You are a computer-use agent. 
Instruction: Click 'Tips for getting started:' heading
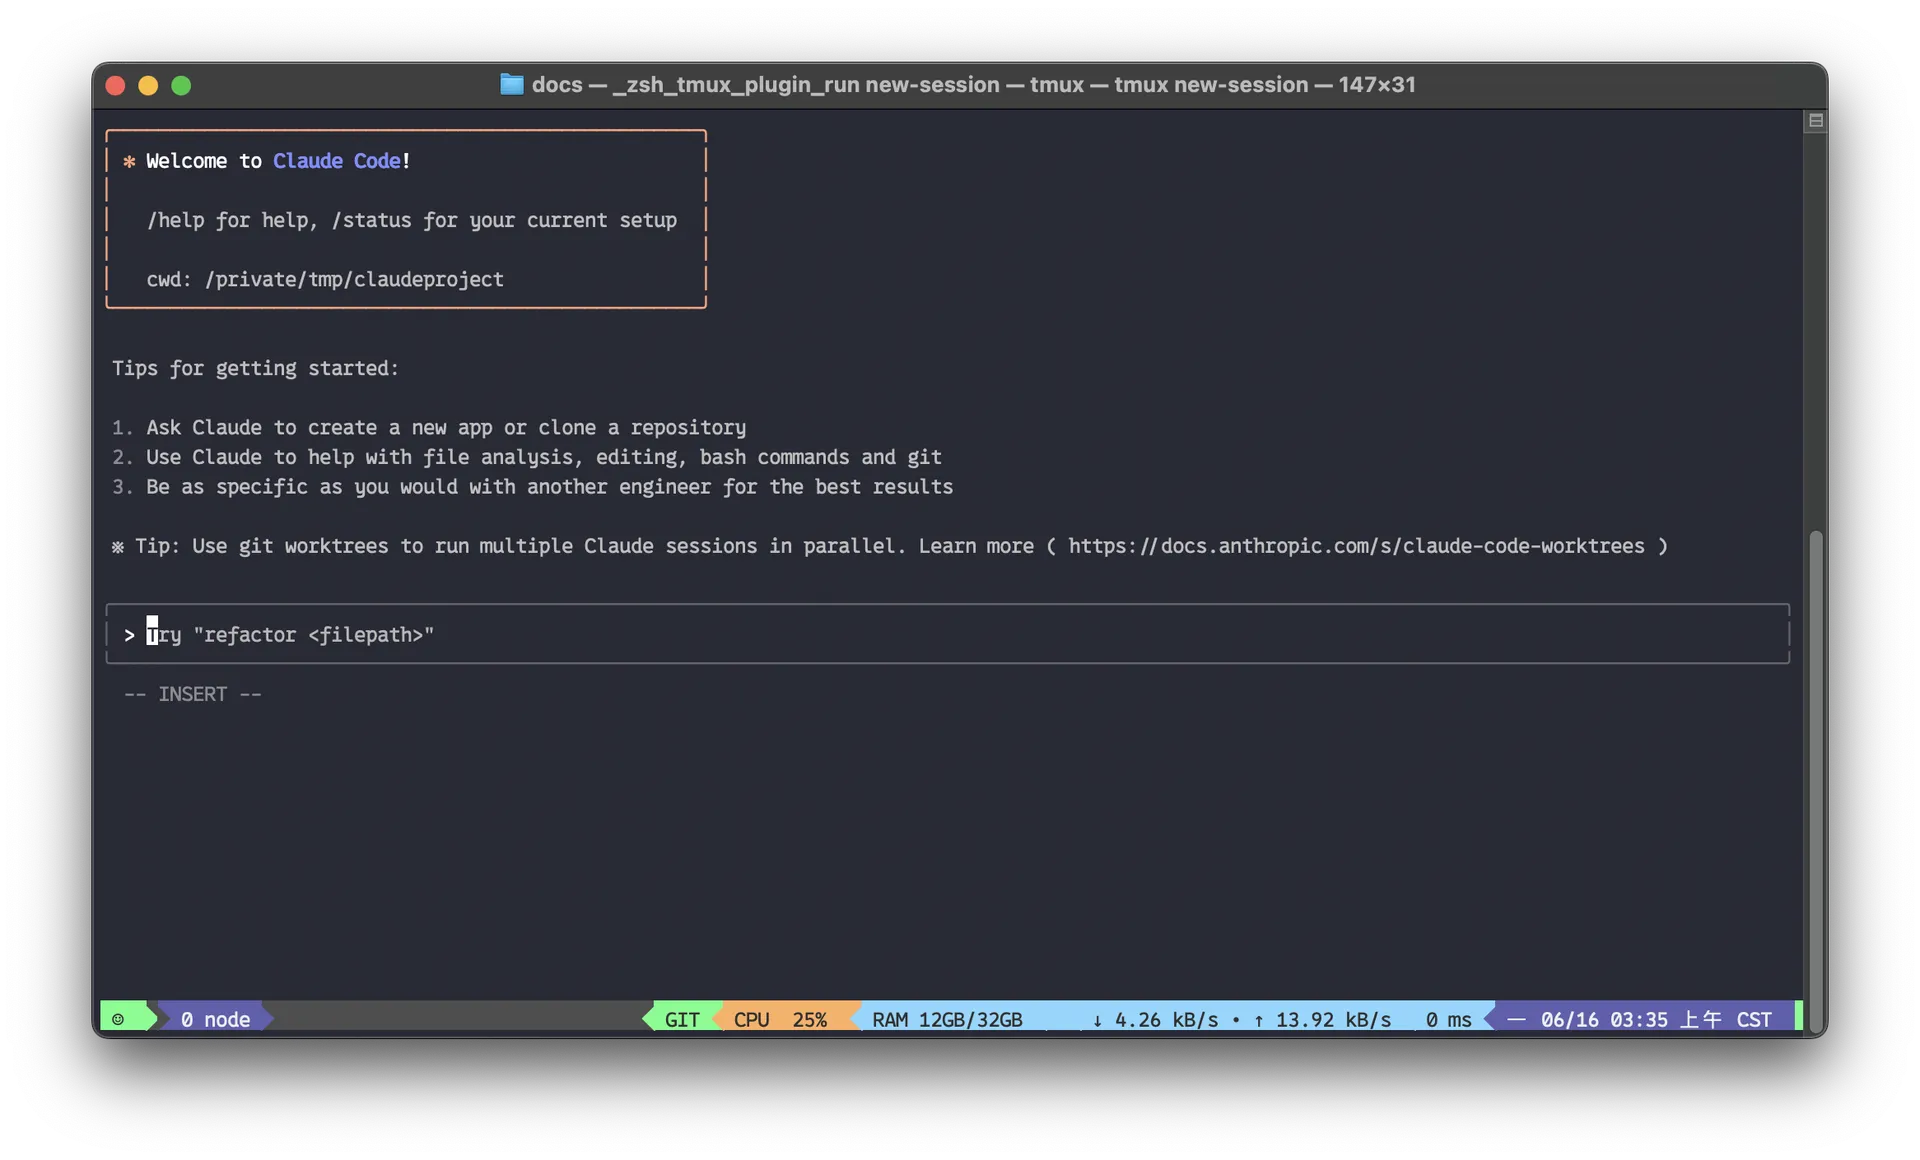tap(255, 368)
